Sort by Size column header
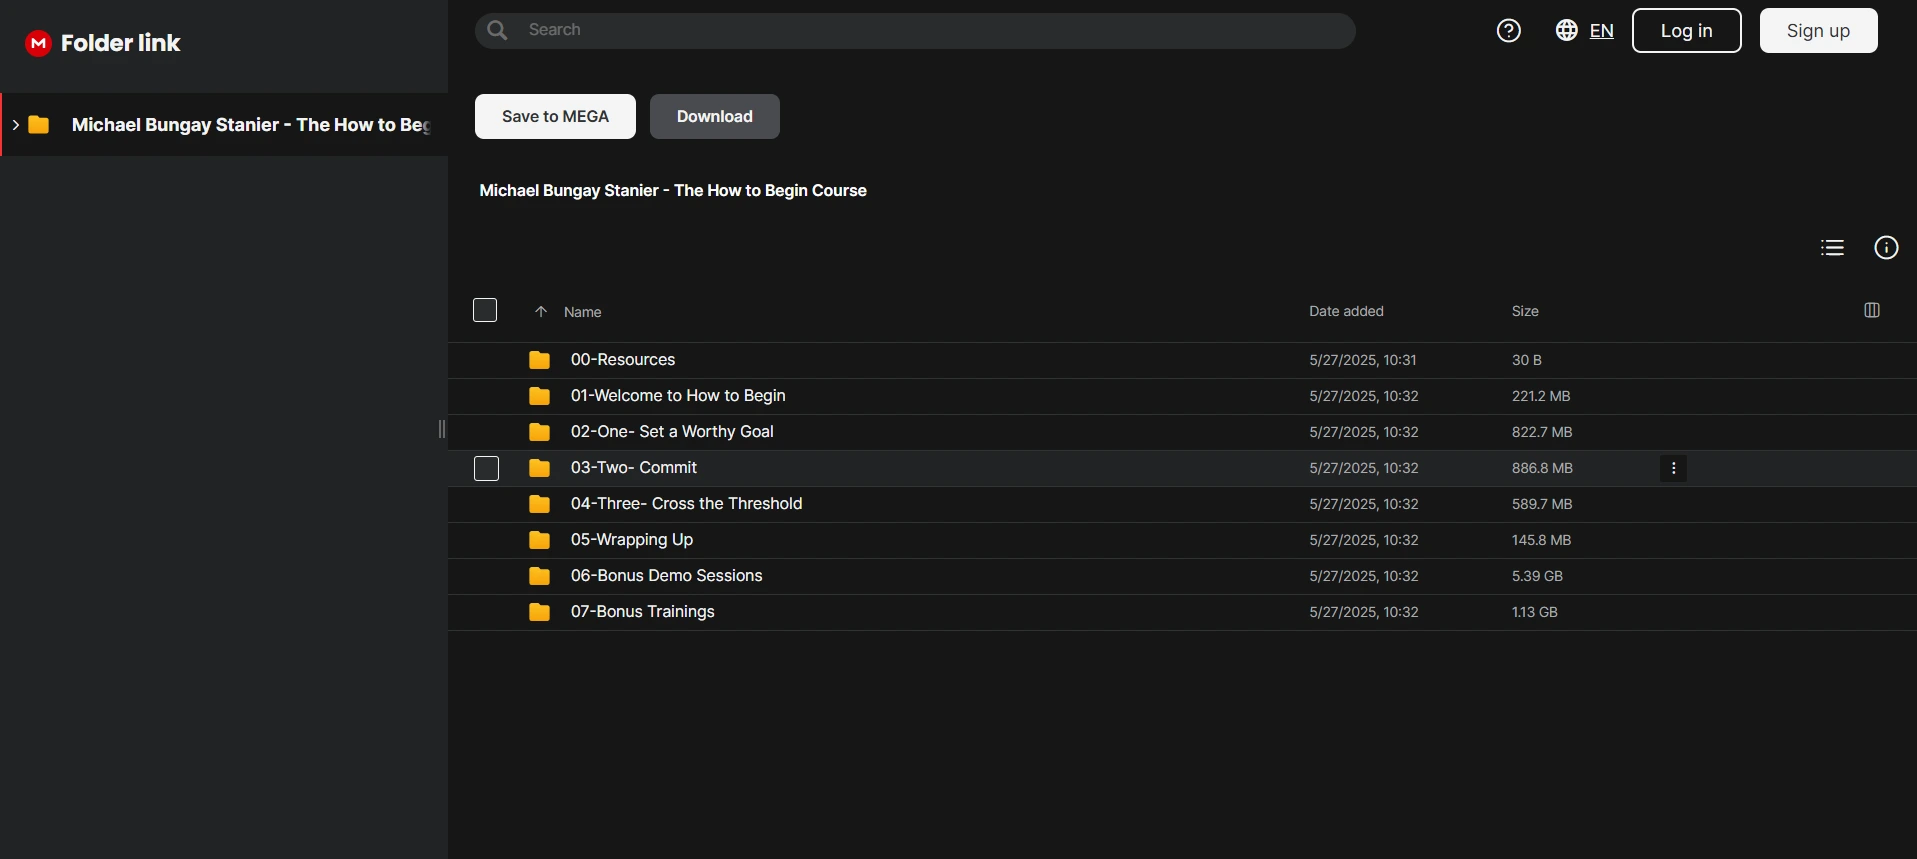This screenshot has height=859, width=1917. [x=1525, y=311]
